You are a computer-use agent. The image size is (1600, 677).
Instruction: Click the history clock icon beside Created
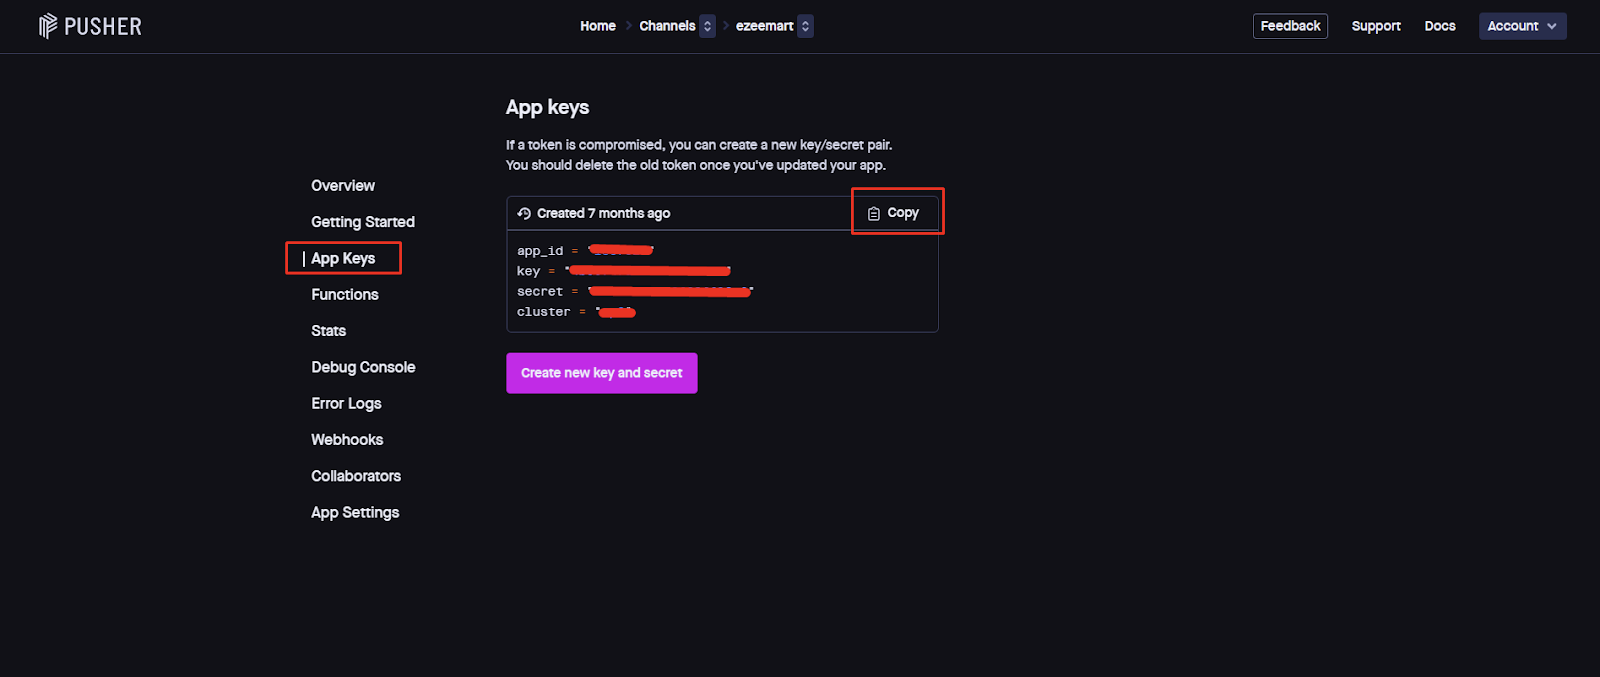click(x=524, y=213)
